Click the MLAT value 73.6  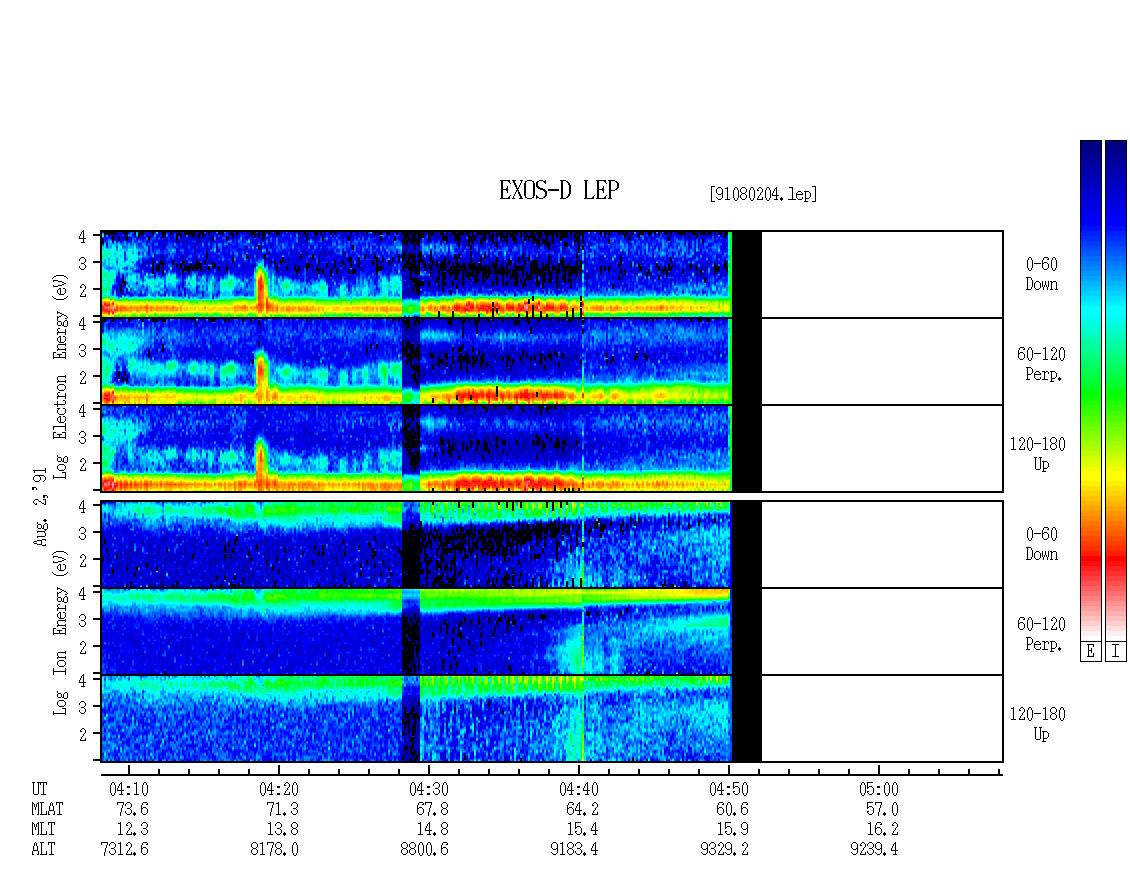click(132, 809)
